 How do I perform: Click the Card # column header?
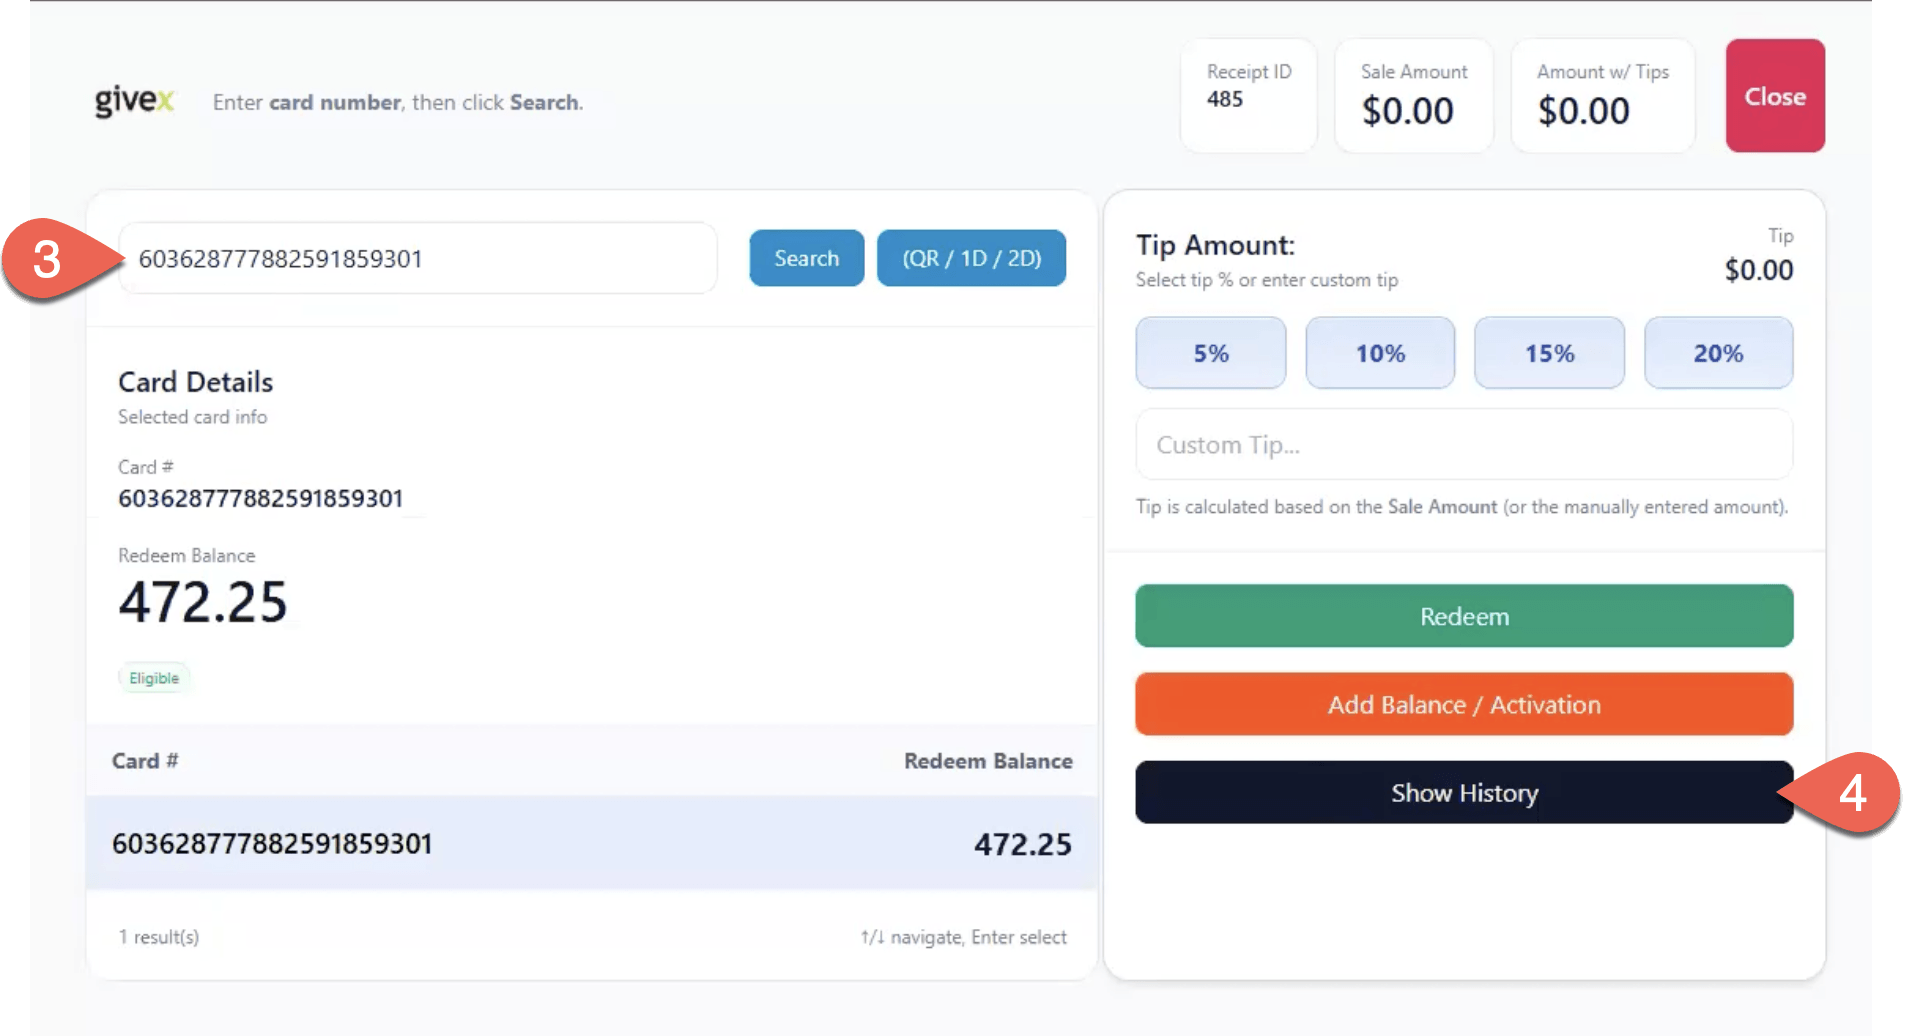point(145,761)
